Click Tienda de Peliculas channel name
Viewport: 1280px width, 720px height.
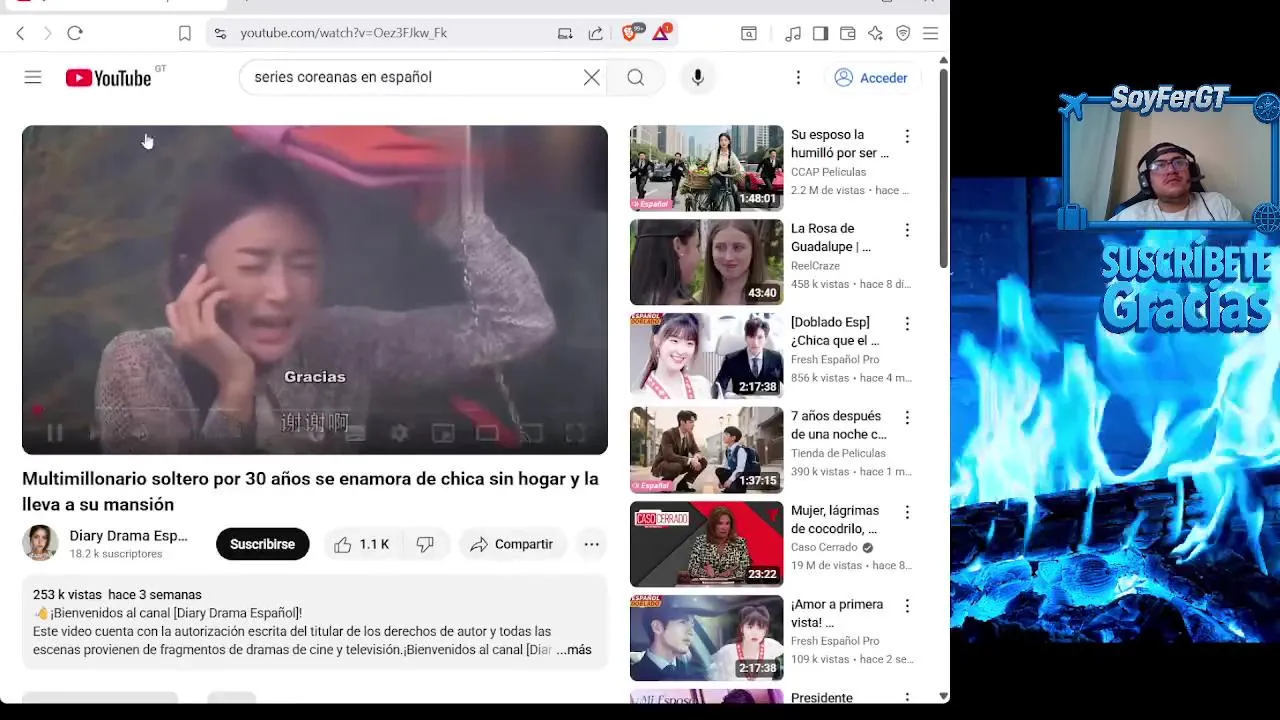click(838, 453)
